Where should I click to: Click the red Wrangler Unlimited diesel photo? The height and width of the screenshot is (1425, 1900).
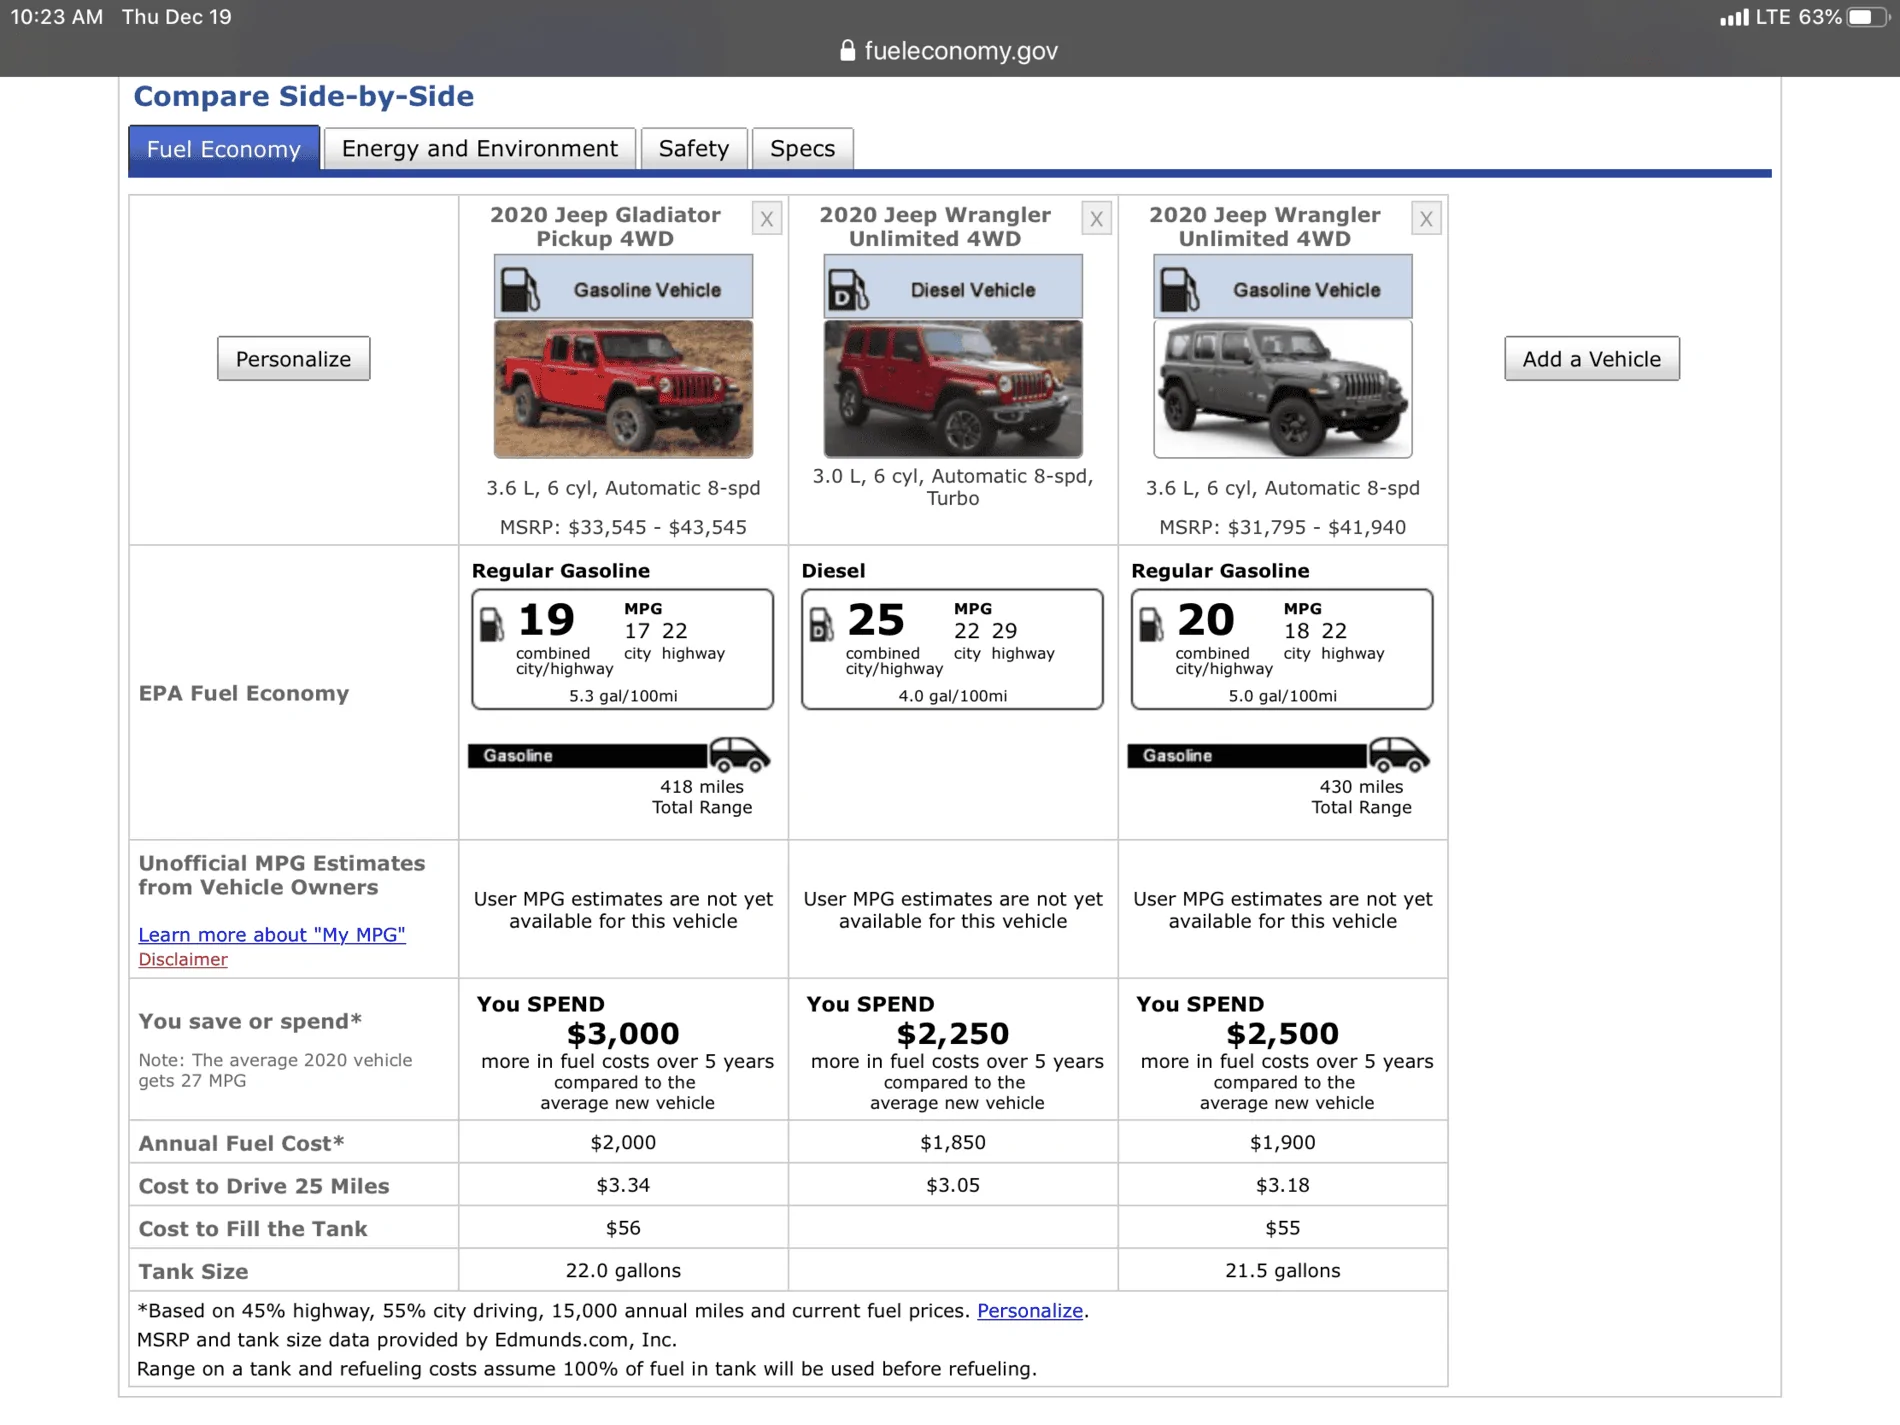click(953, 389)
